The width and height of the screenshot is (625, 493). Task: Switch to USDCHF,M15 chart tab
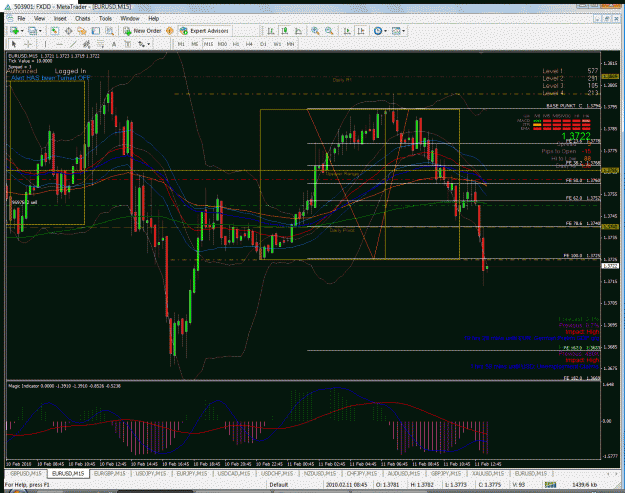click(277, 473)
